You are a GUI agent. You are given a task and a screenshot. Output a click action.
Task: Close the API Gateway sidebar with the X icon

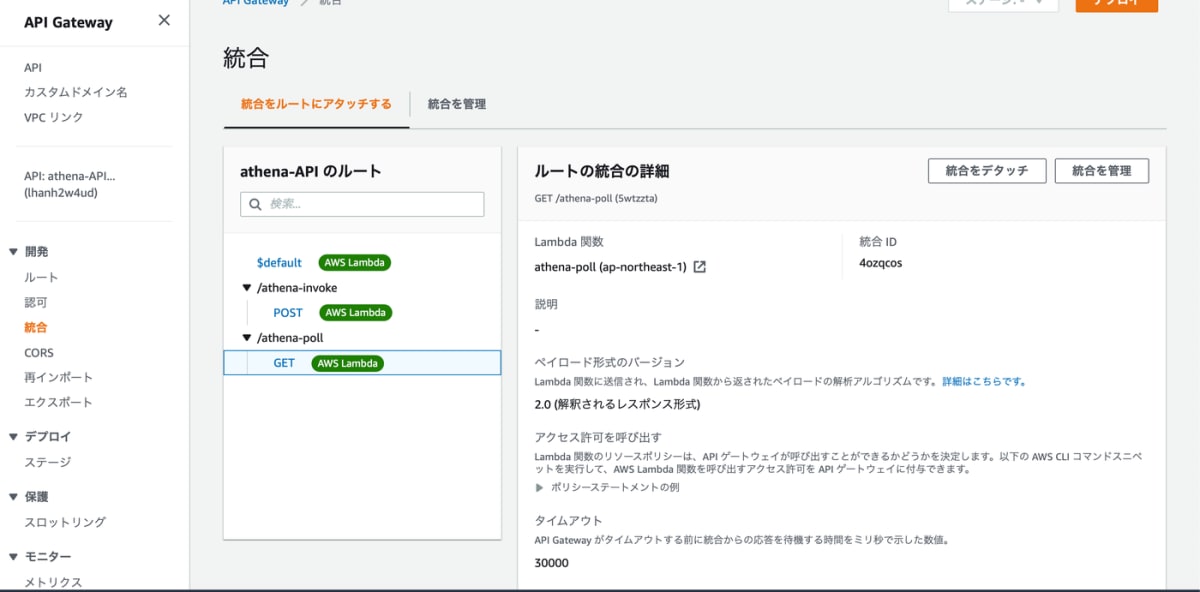pyautogui.click(x=164, y=20)
